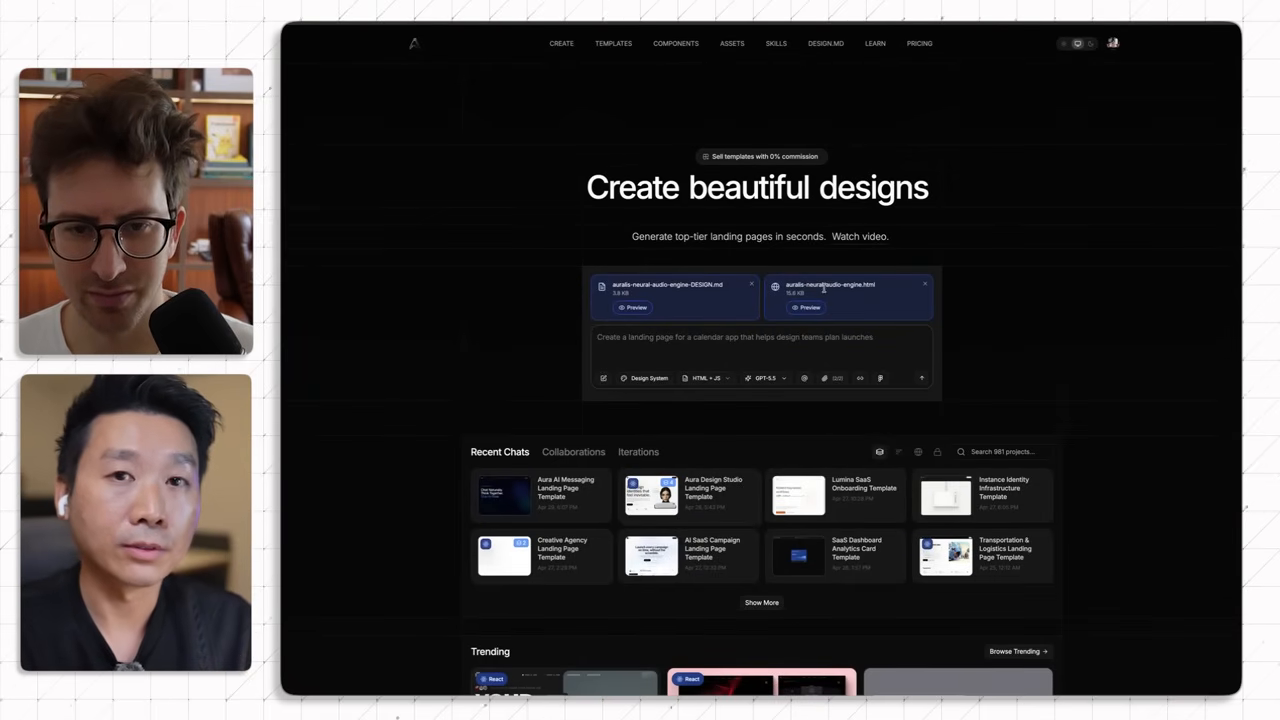This screenshot has height=720, width=1280.
Task: Open AI SaaS Campaign Landing Page thumbnail
Action: coord(651,556)
